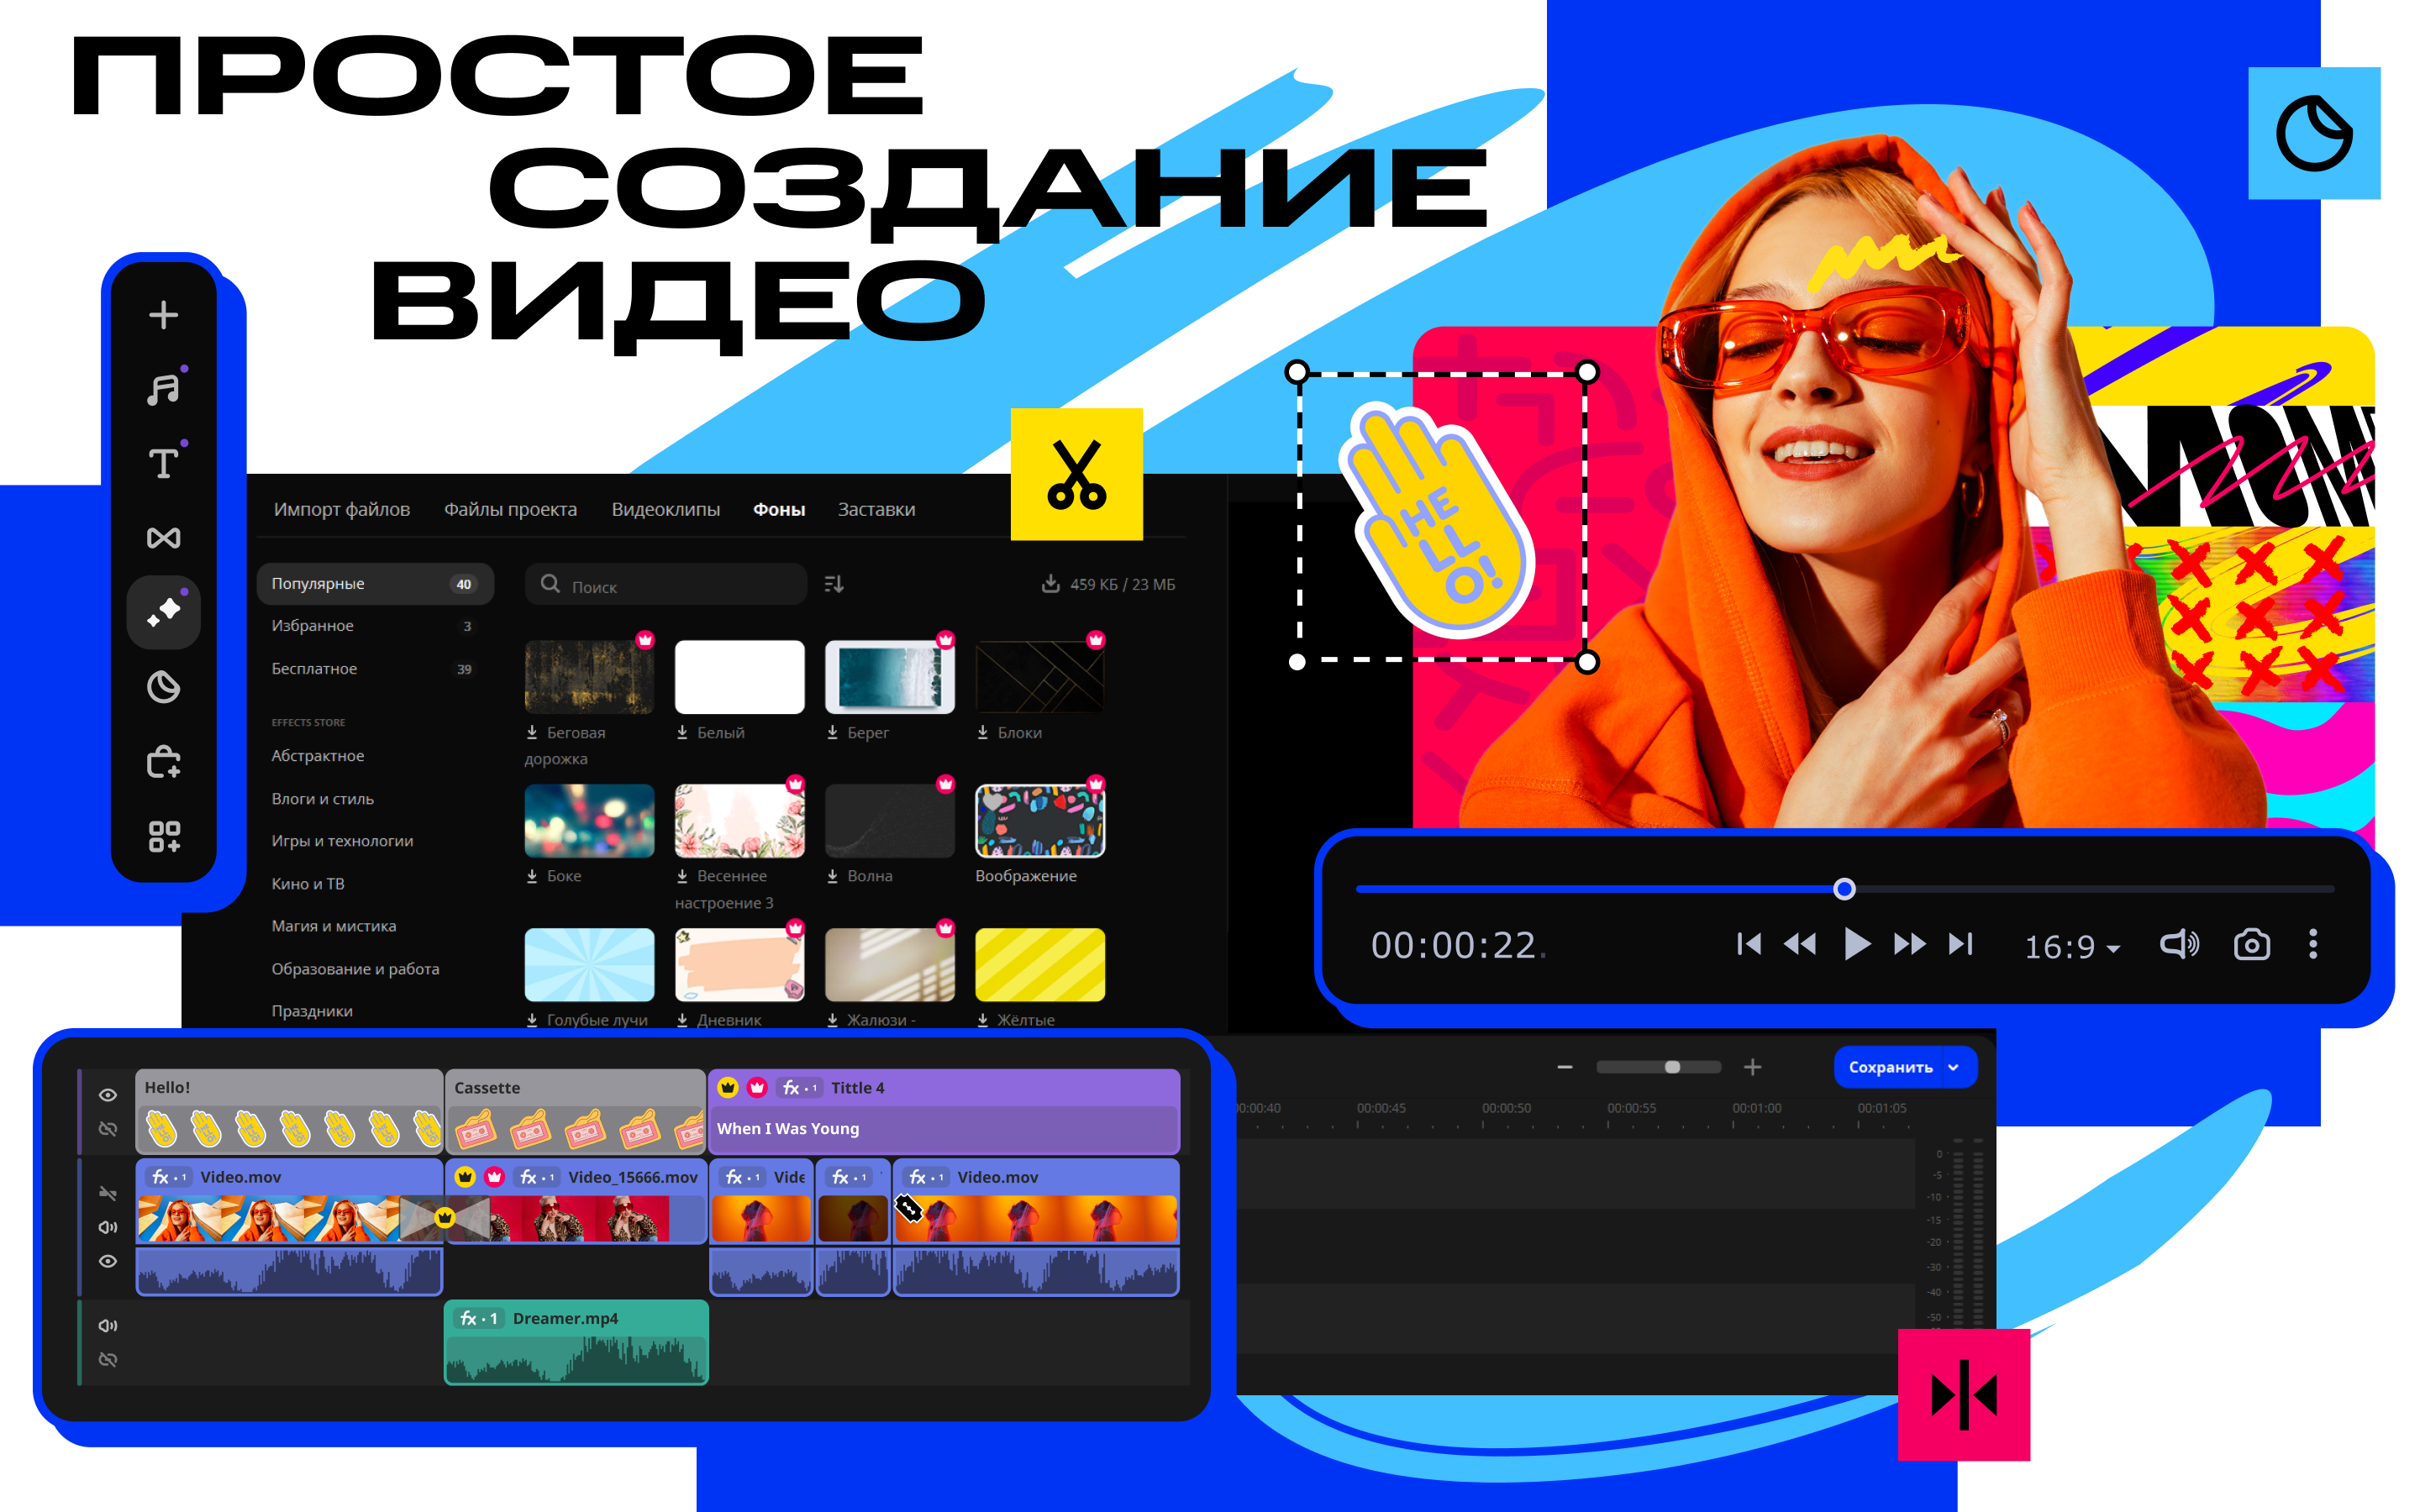This screenshot has width=2420, height=1512.
Task: Select the Белый background thumbnail
Action: (x=739, y=677)
